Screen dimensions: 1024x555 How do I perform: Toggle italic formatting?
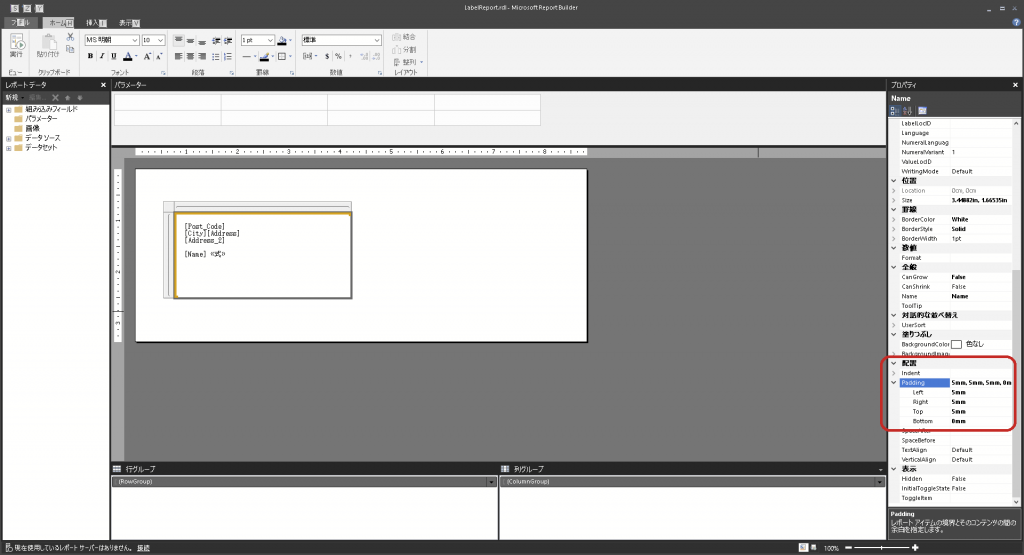(102, 56)
